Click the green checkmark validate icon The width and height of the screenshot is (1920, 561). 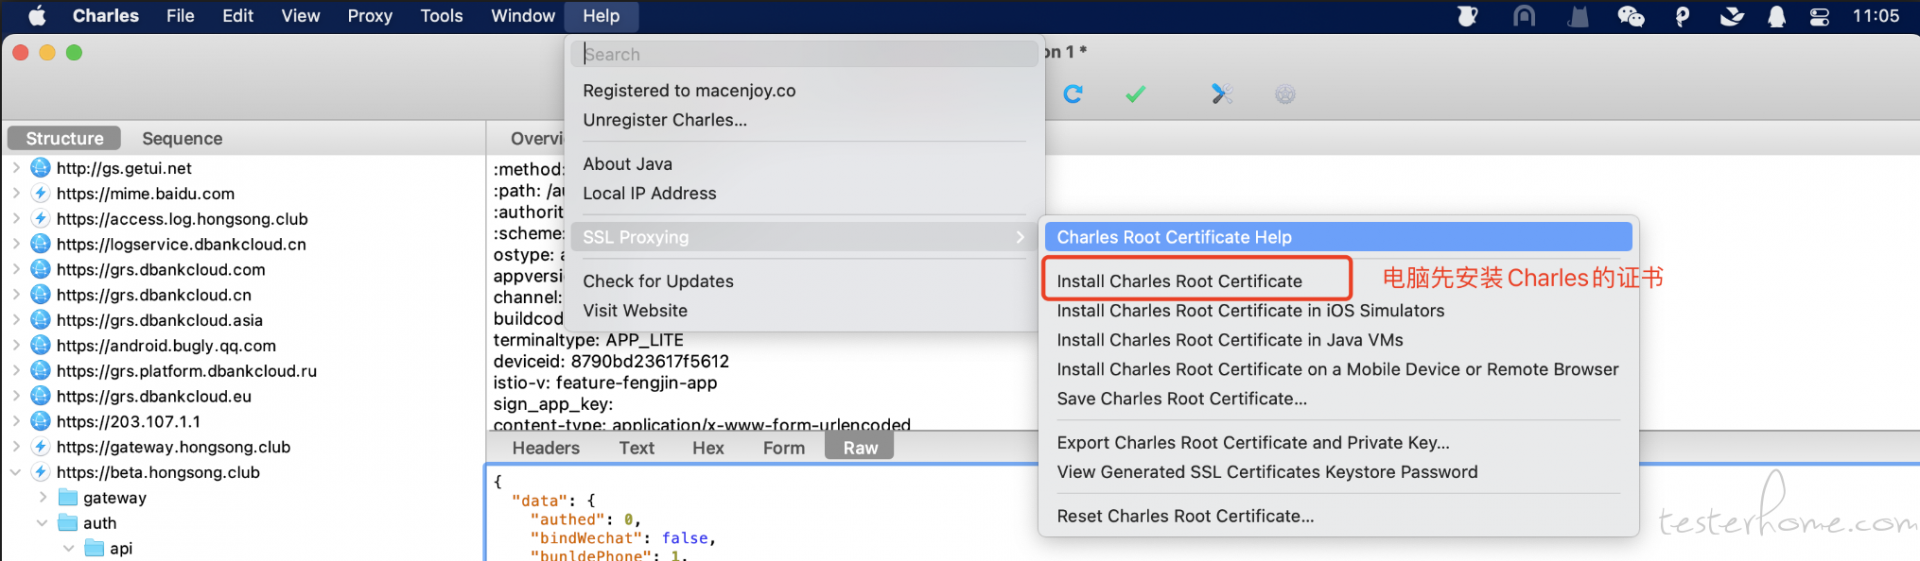(x=1135, y=94)
